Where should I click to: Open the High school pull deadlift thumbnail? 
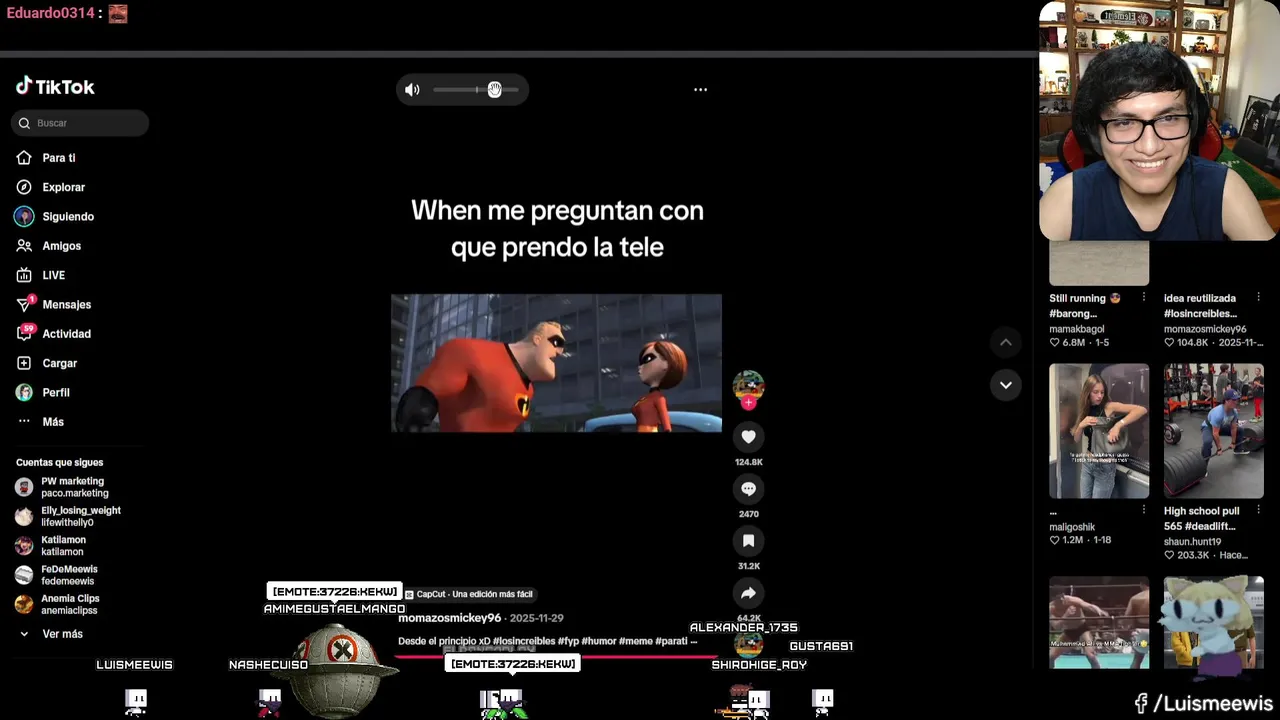[x=1214, y=431]
